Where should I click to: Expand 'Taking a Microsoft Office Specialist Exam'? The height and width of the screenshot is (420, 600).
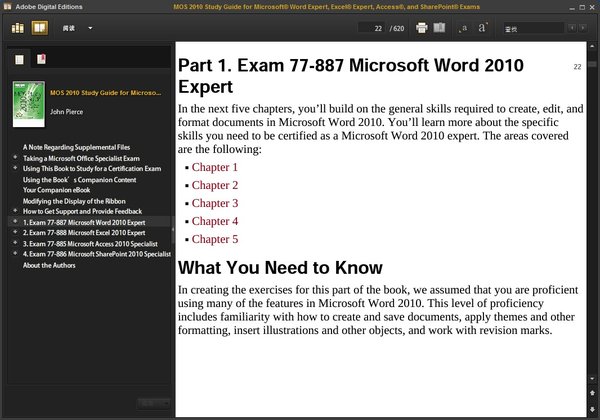pyautogui.click(x=14, y=158)
